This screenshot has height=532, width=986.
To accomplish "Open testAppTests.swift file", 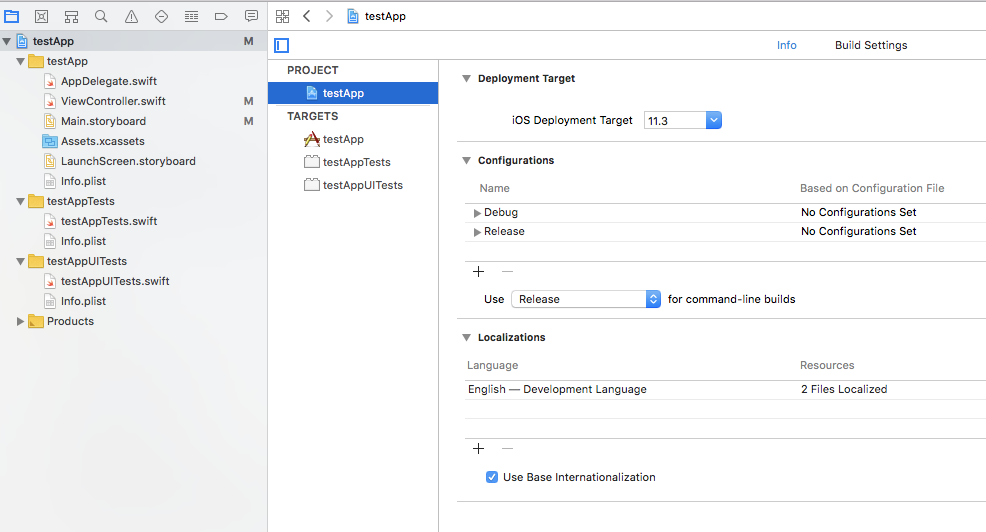I will click(109, 221).
